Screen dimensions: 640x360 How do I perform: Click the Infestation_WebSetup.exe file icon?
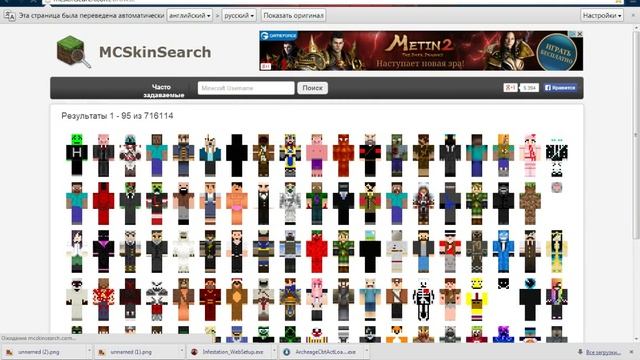[x=195, y=352]
